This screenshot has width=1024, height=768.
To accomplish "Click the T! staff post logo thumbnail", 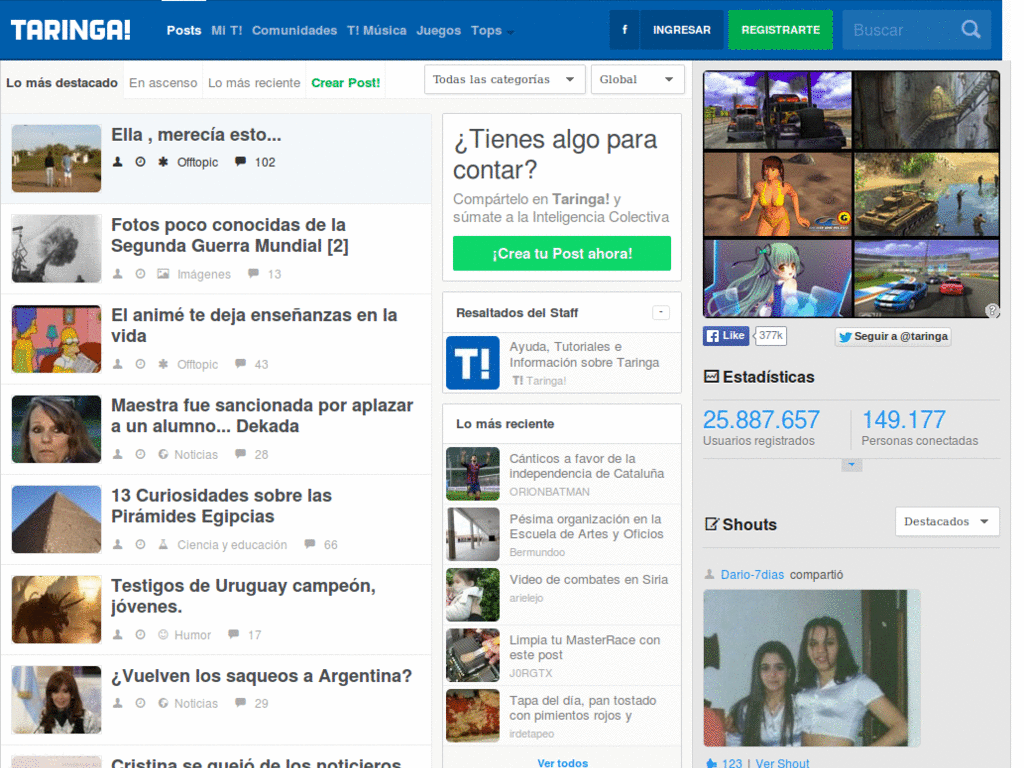I will tap(473, 362).
